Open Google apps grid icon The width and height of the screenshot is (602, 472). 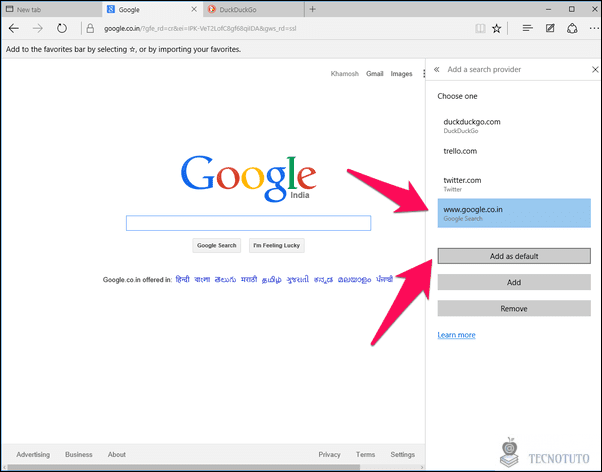(x=424, y=74)
